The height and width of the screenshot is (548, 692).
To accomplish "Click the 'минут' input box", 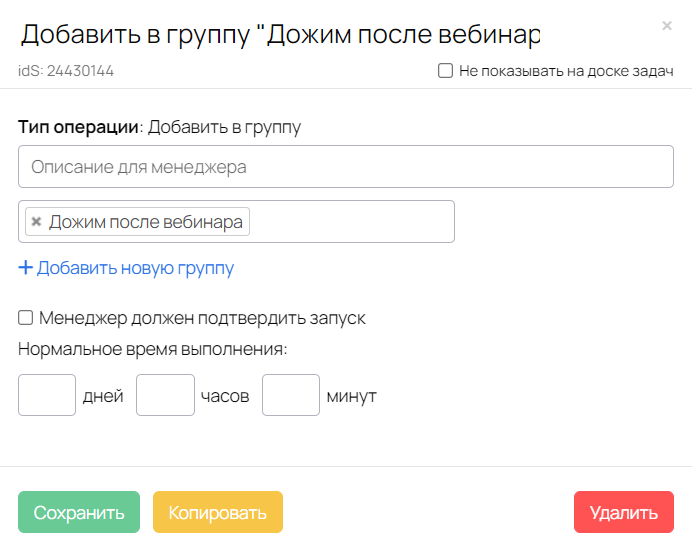I will (x=291, y=395).
